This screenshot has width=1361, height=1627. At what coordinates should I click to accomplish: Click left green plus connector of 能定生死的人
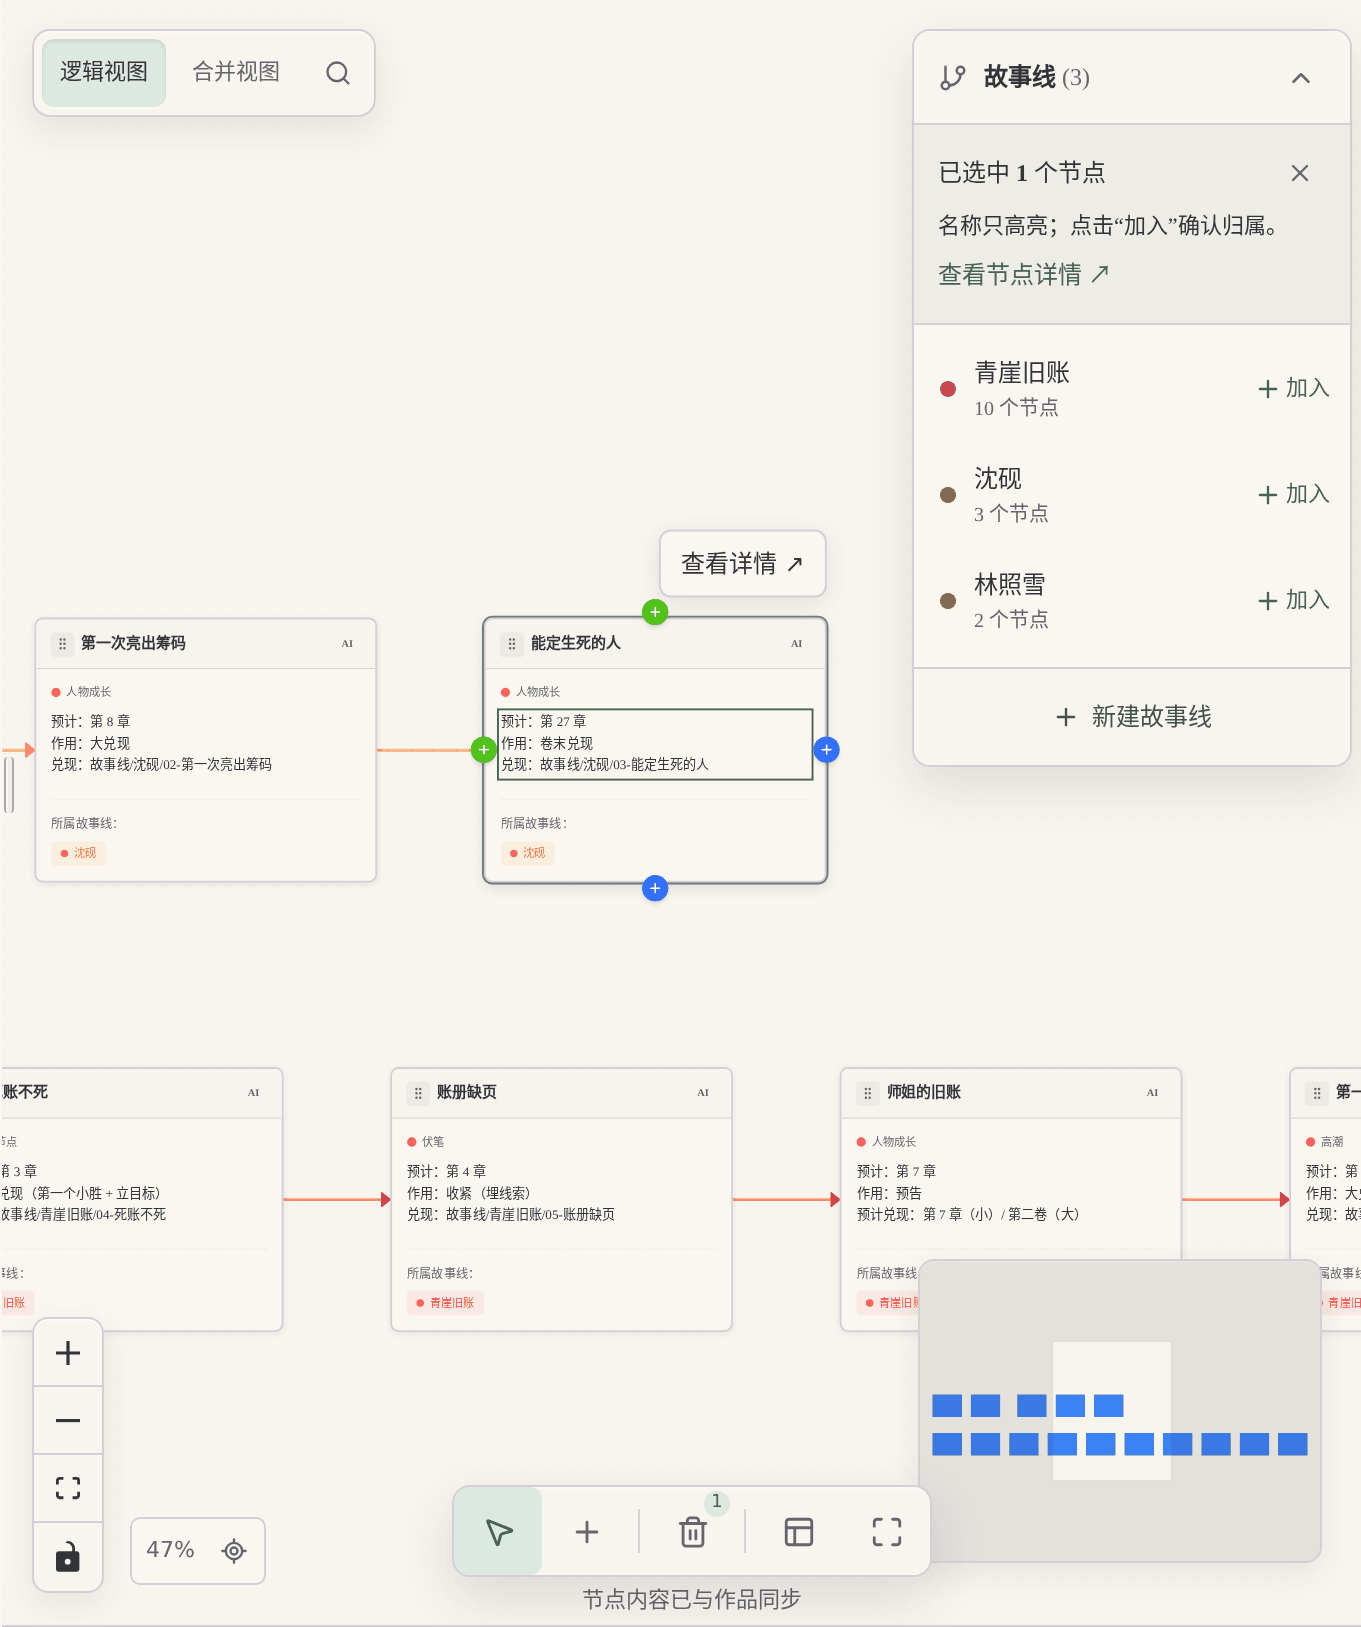pyautogui.click(x=484, y=750)
